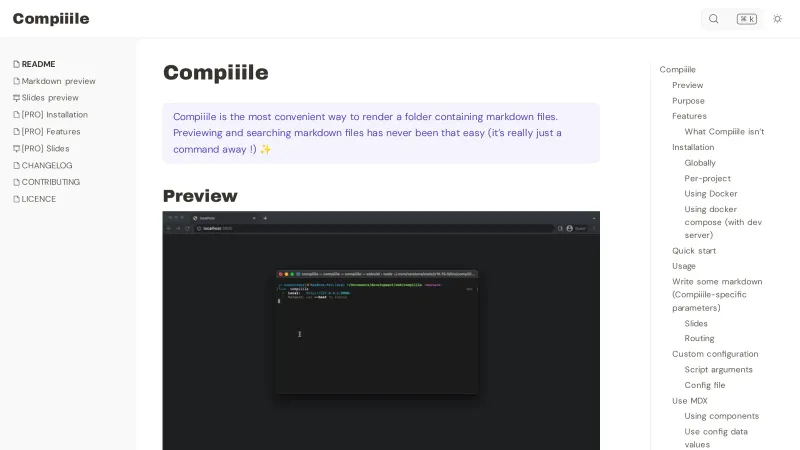Click the Compiiile logo in header
Viewport: 800px width, 450px height.
51,19
